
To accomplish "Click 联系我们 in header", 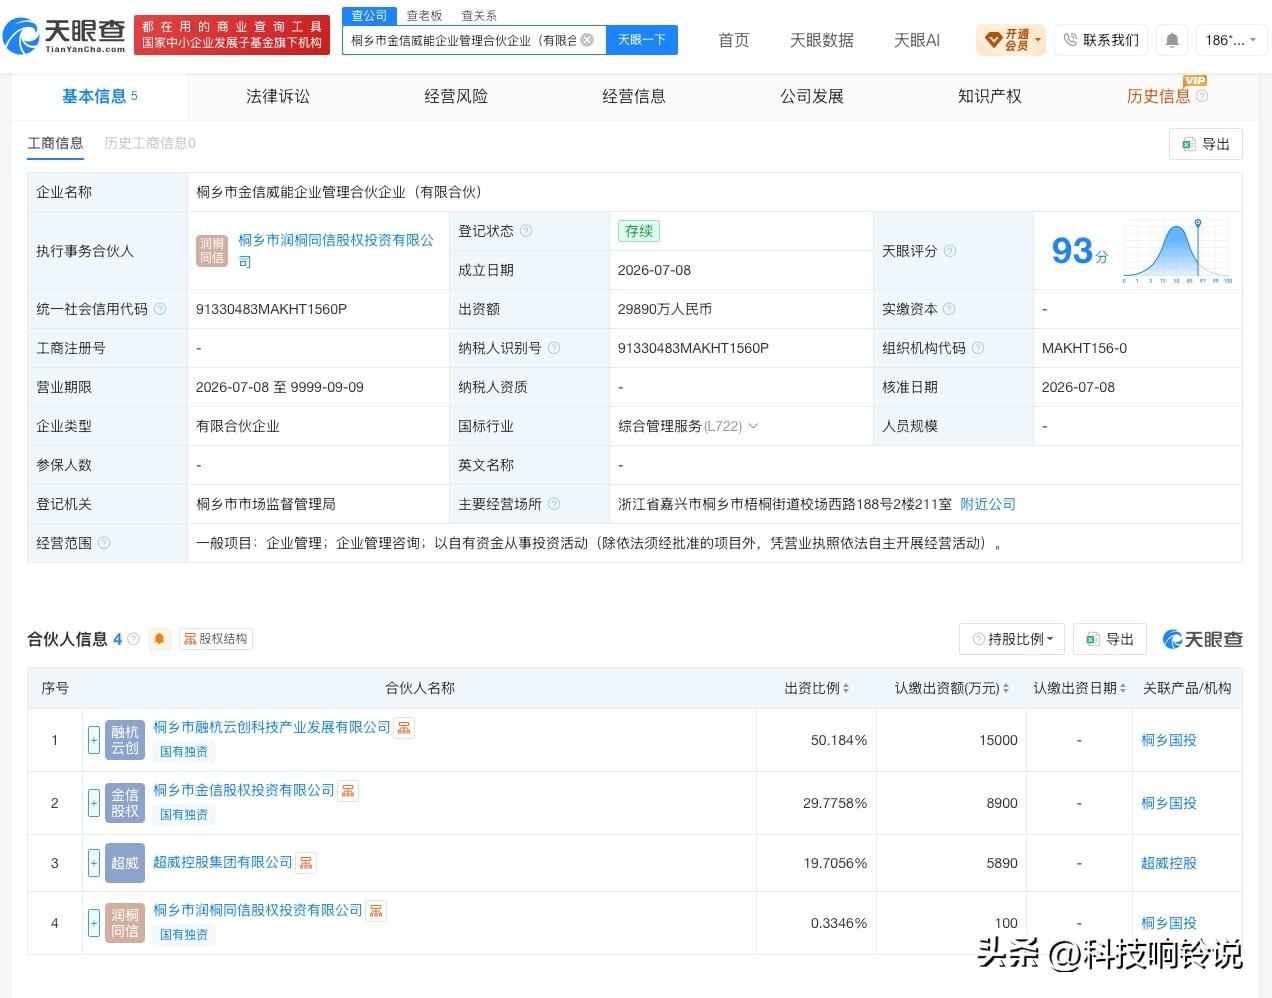I will pos(1101,40).
